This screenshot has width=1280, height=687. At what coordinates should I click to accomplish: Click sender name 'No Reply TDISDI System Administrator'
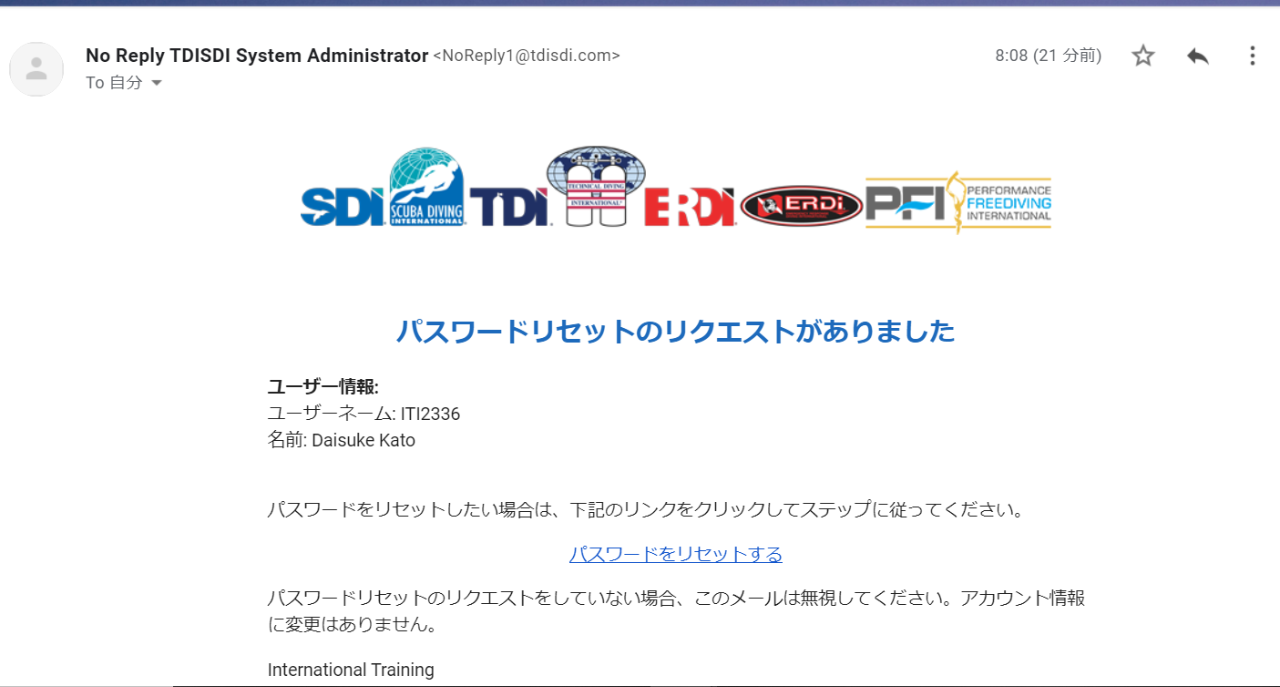point(257,56)
